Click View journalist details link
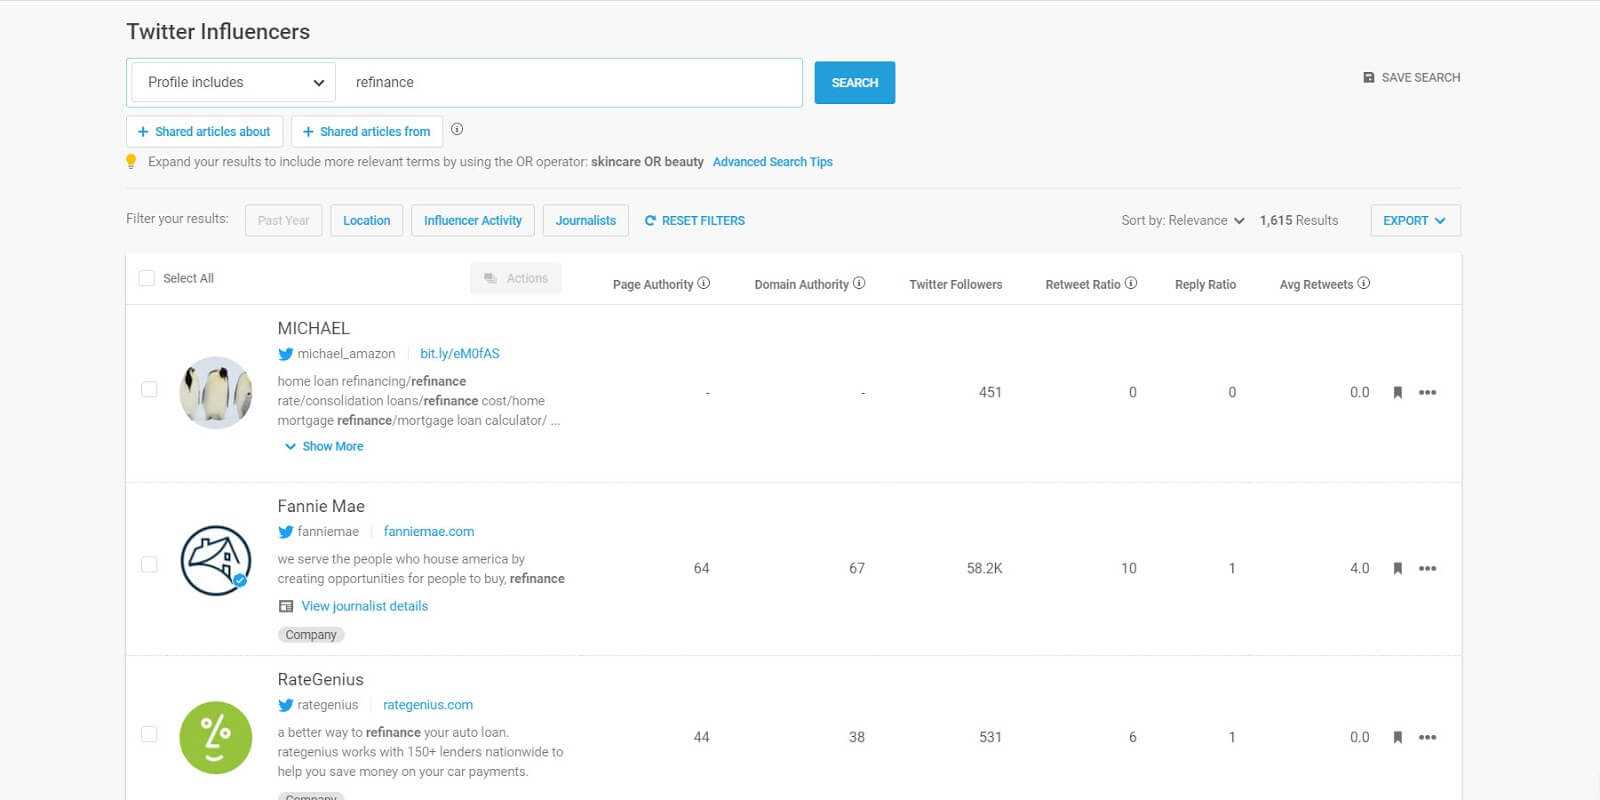This screenshot has height=800, width=1600. [365, 606]
